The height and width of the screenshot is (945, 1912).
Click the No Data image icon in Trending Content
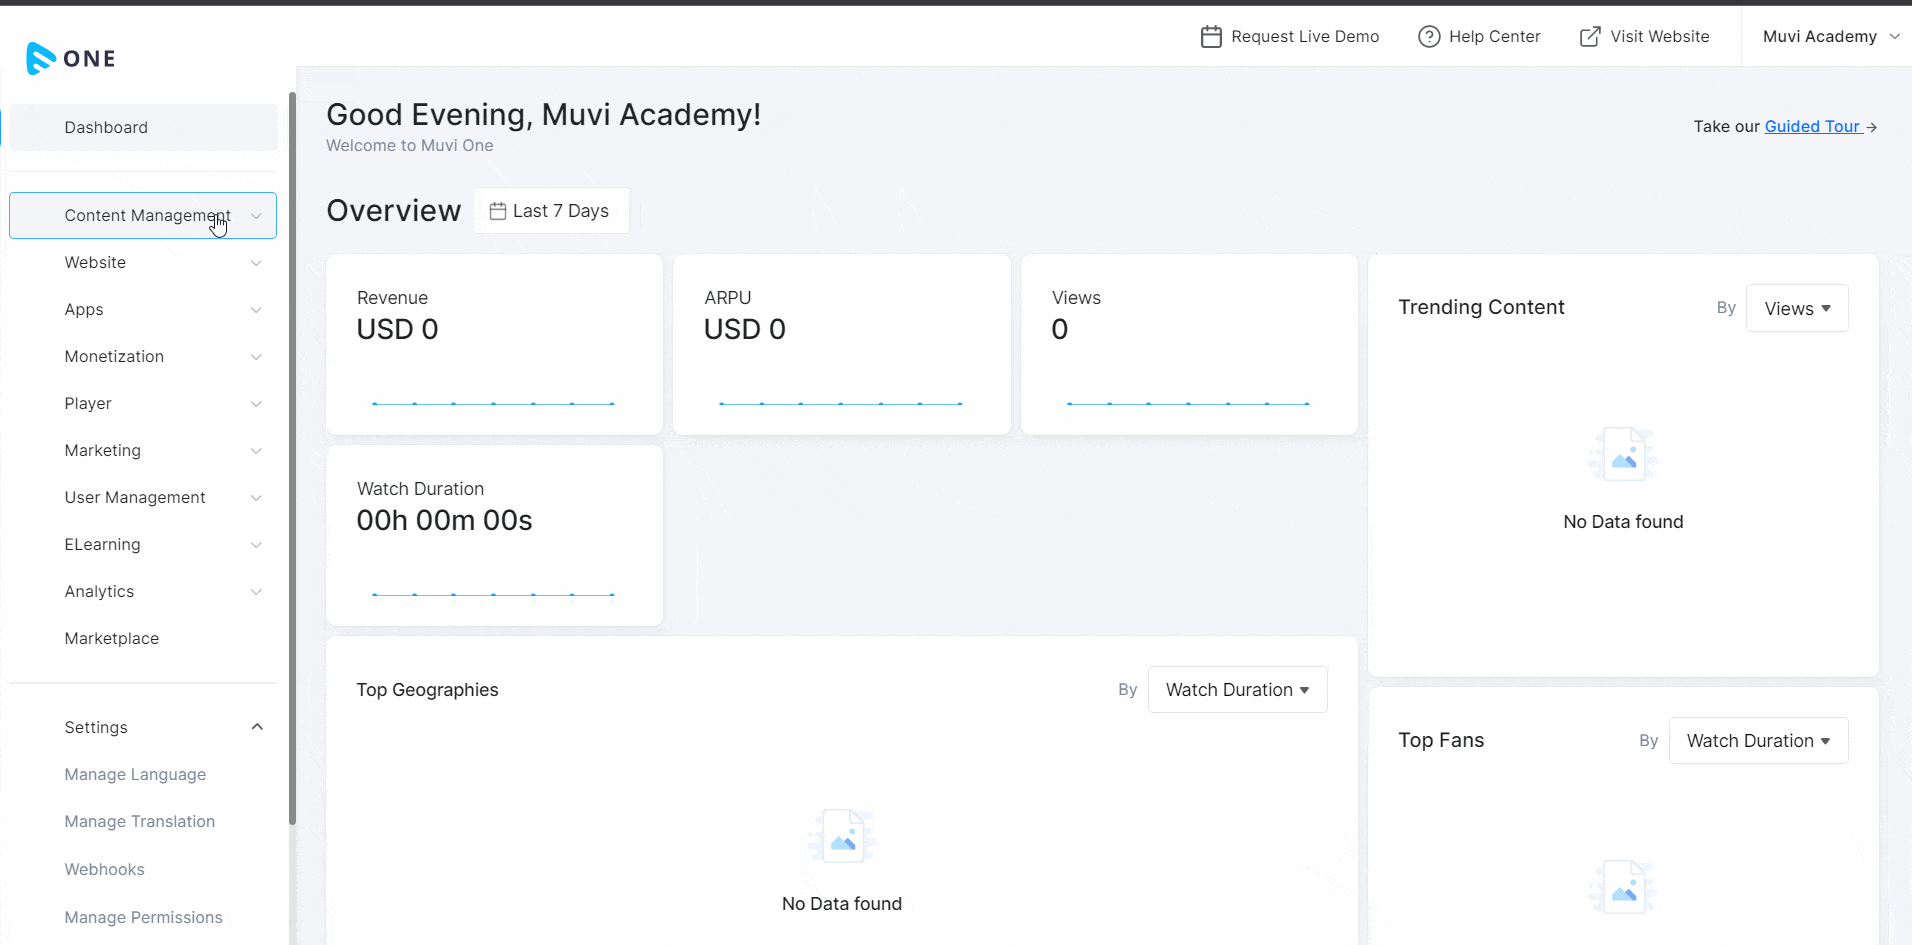point(1623,454)
